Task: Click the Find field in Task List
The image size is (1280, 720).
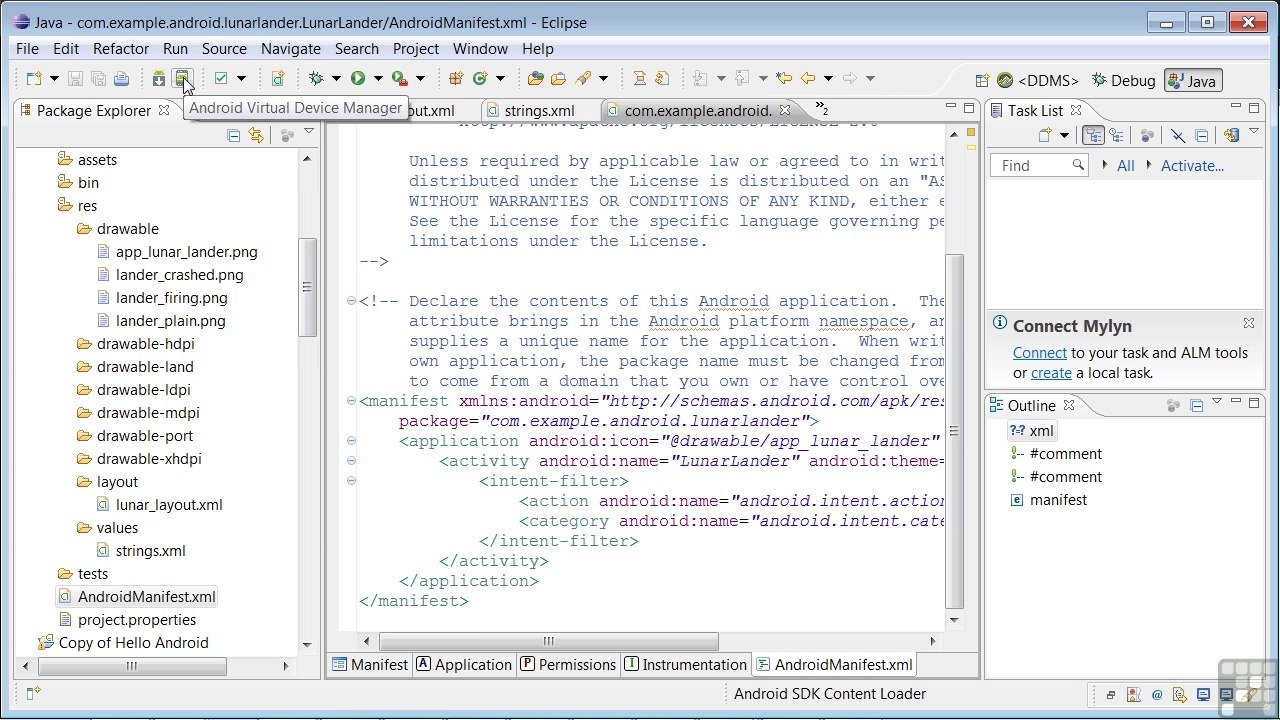Action: 1039,165
